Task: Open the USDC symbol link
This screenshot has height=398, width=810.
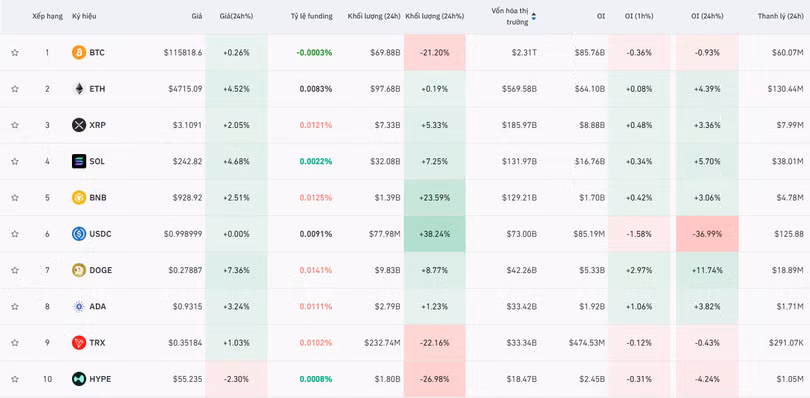Action: [100, 234]
